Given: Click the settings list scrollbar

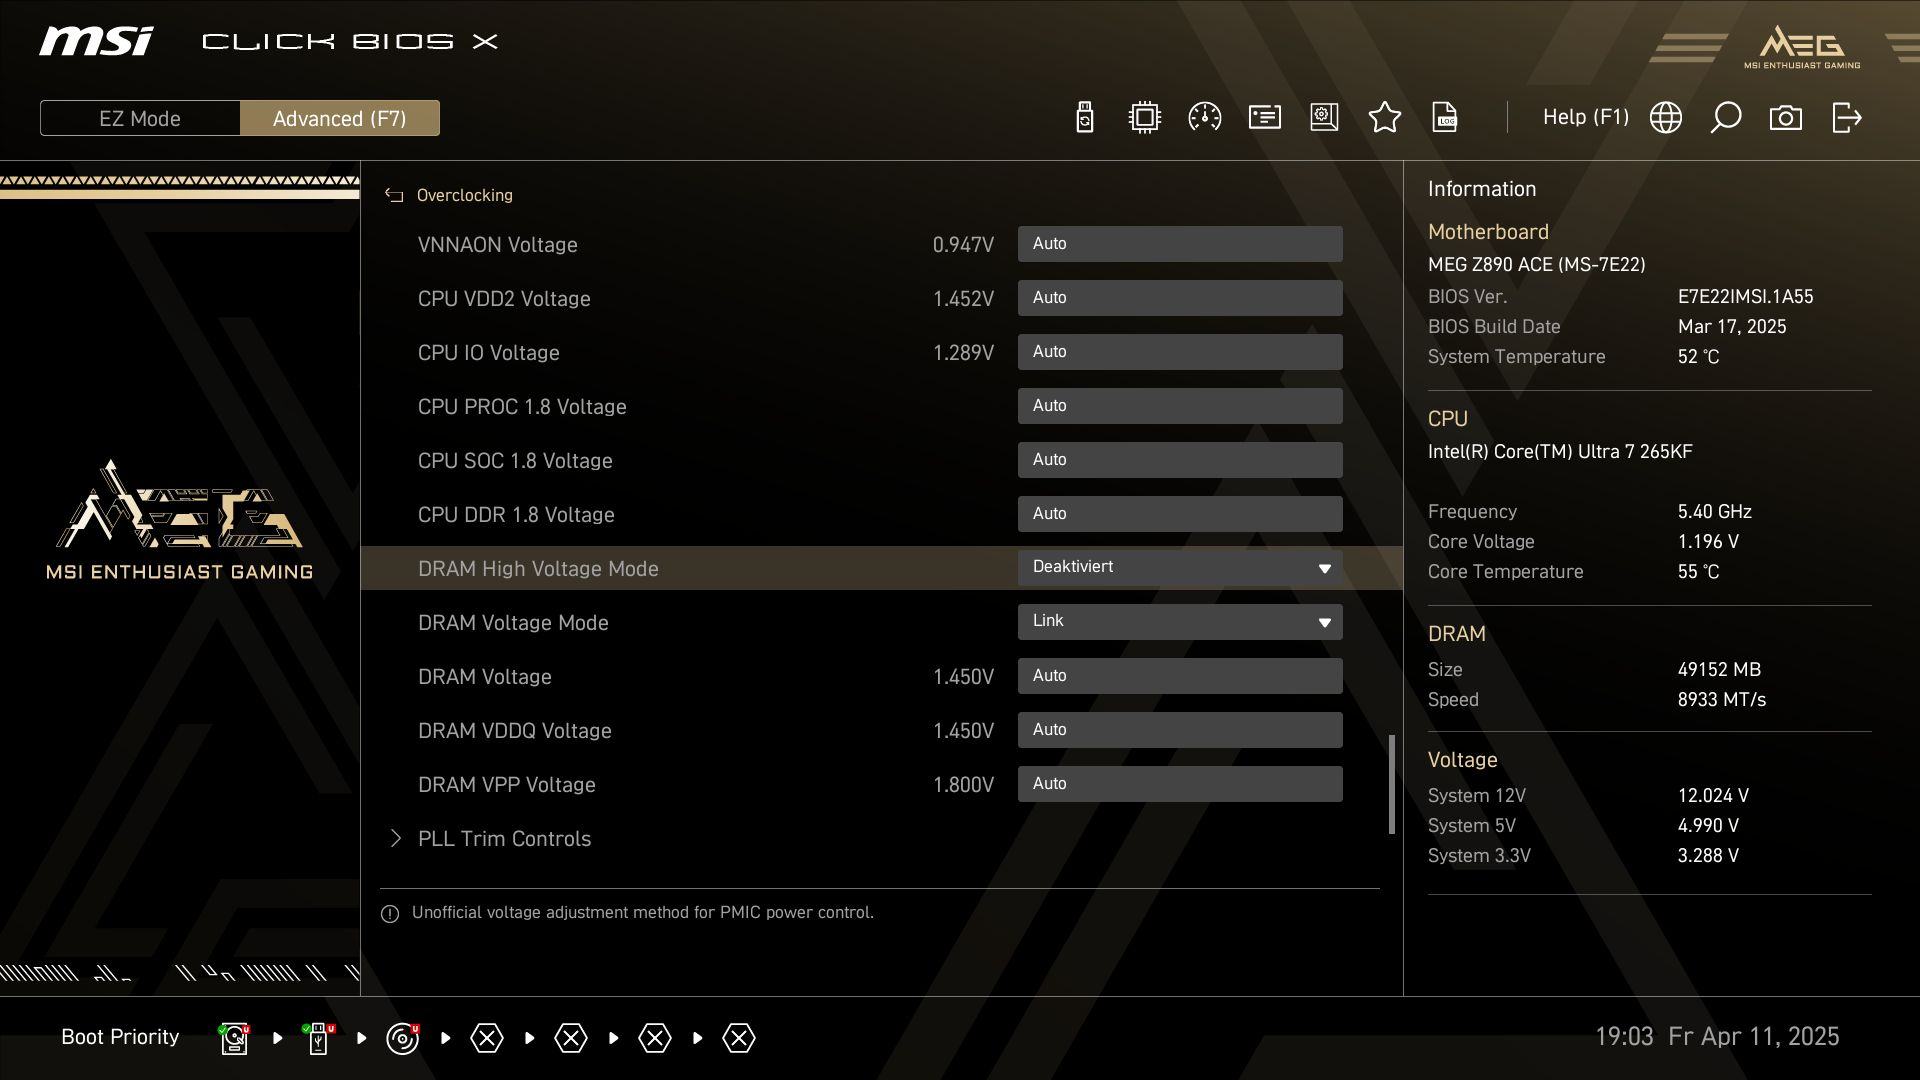Looking at the screenshot, I should pyautogui.click(x=1391, y=784).
